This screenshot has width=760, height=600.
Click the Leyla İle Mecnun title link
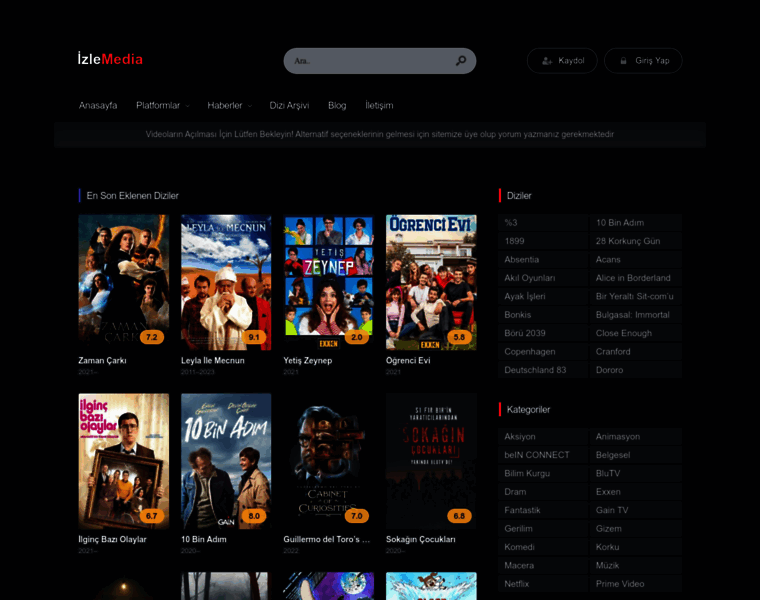pyautogui.click(x=213, y=361)
